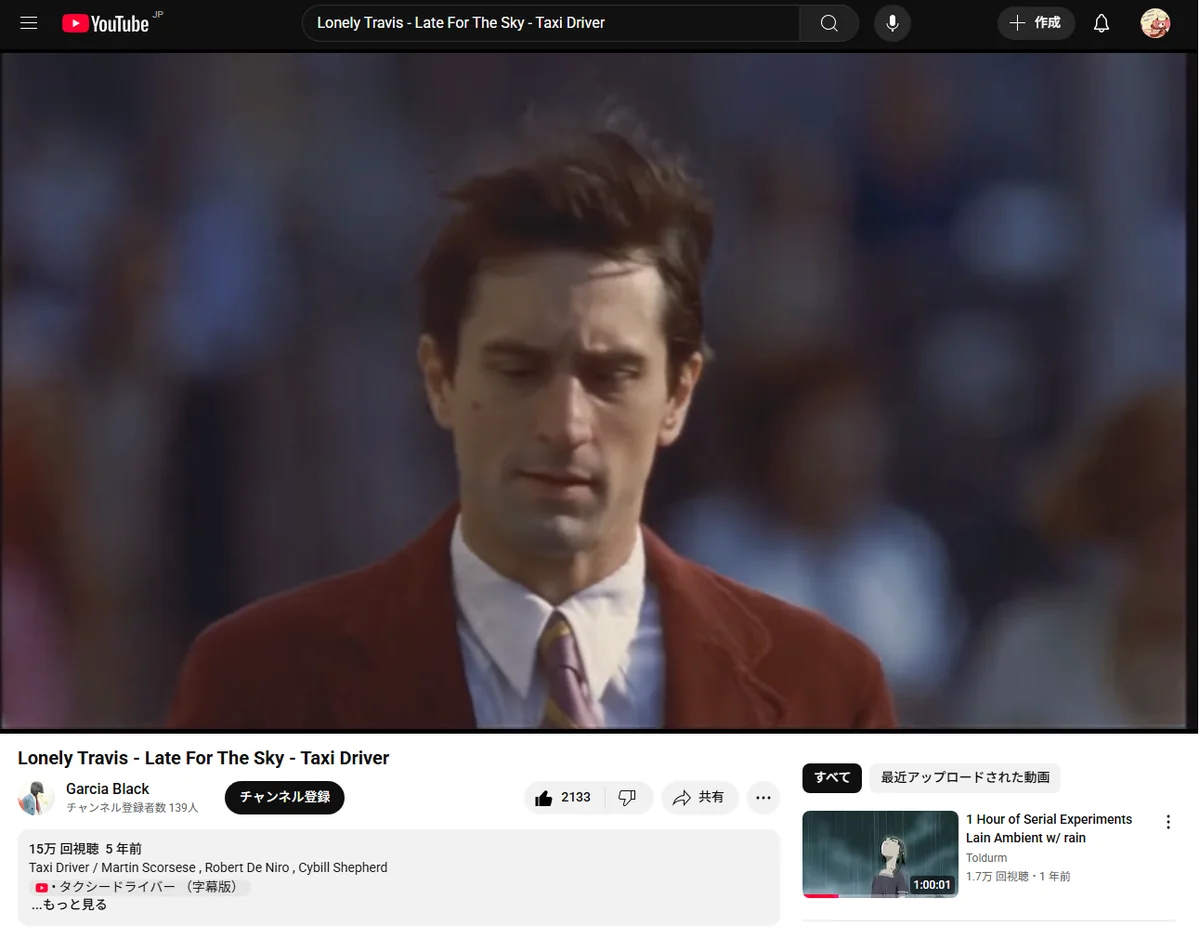The width and height of the screenshot is (1200, 938).
Task: Open more actions three-dot menu beside share
Action: coord(763,797)
